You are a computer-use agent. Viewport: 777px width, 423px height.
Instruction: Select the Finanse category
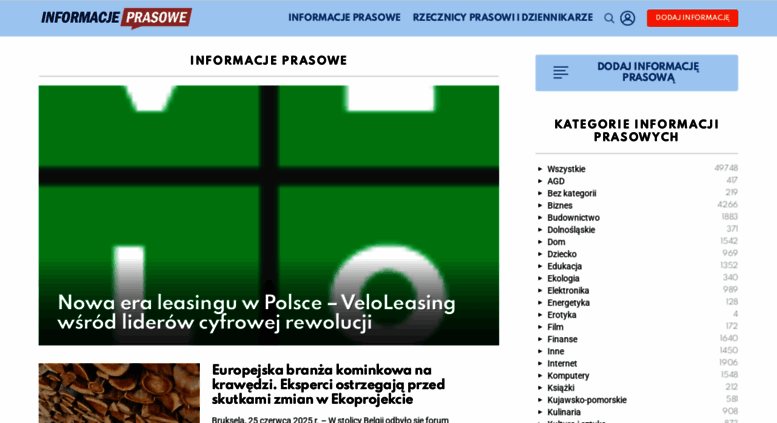coord(562,339)
